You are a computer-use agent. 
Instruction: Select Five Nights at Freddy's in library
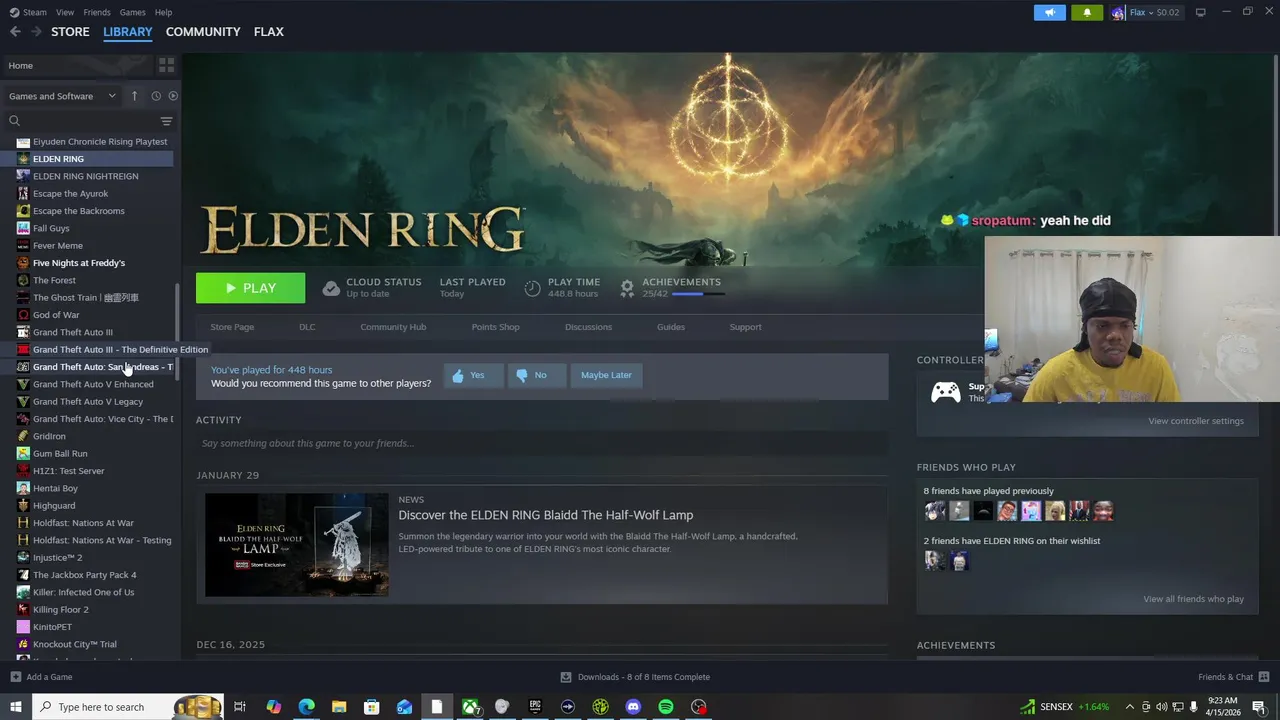(x=79, y=263)
